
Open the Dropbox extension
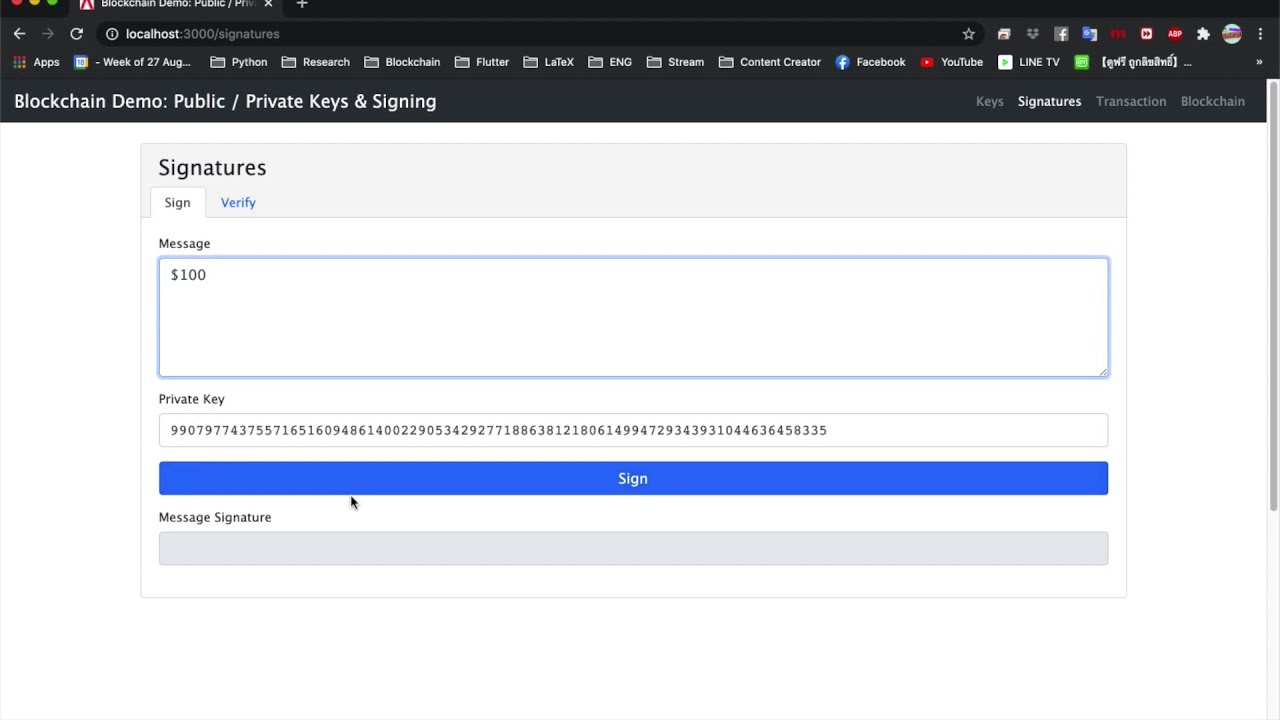pos(1032,34)
